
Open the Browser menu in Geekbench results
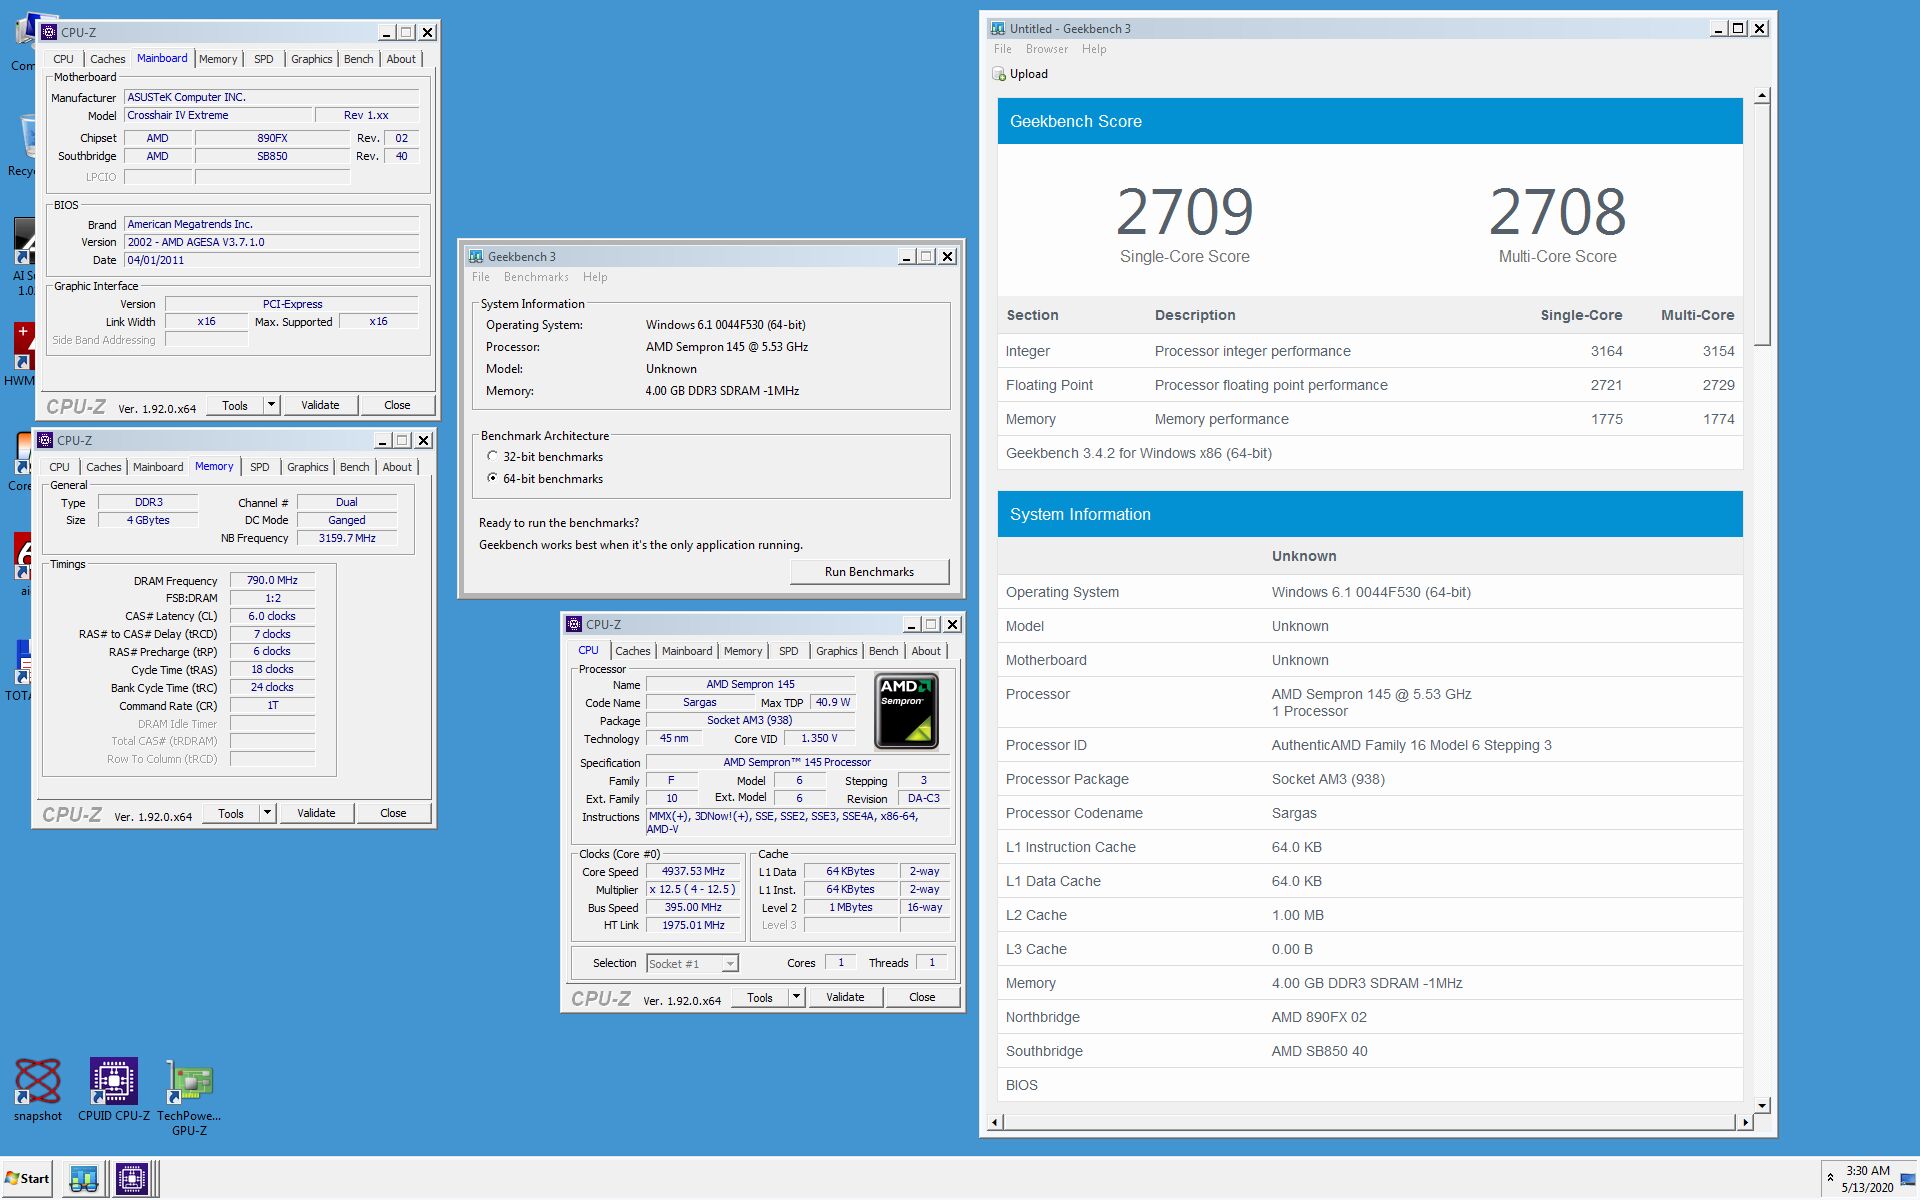pyautogui.click(x=1046, y=49)
